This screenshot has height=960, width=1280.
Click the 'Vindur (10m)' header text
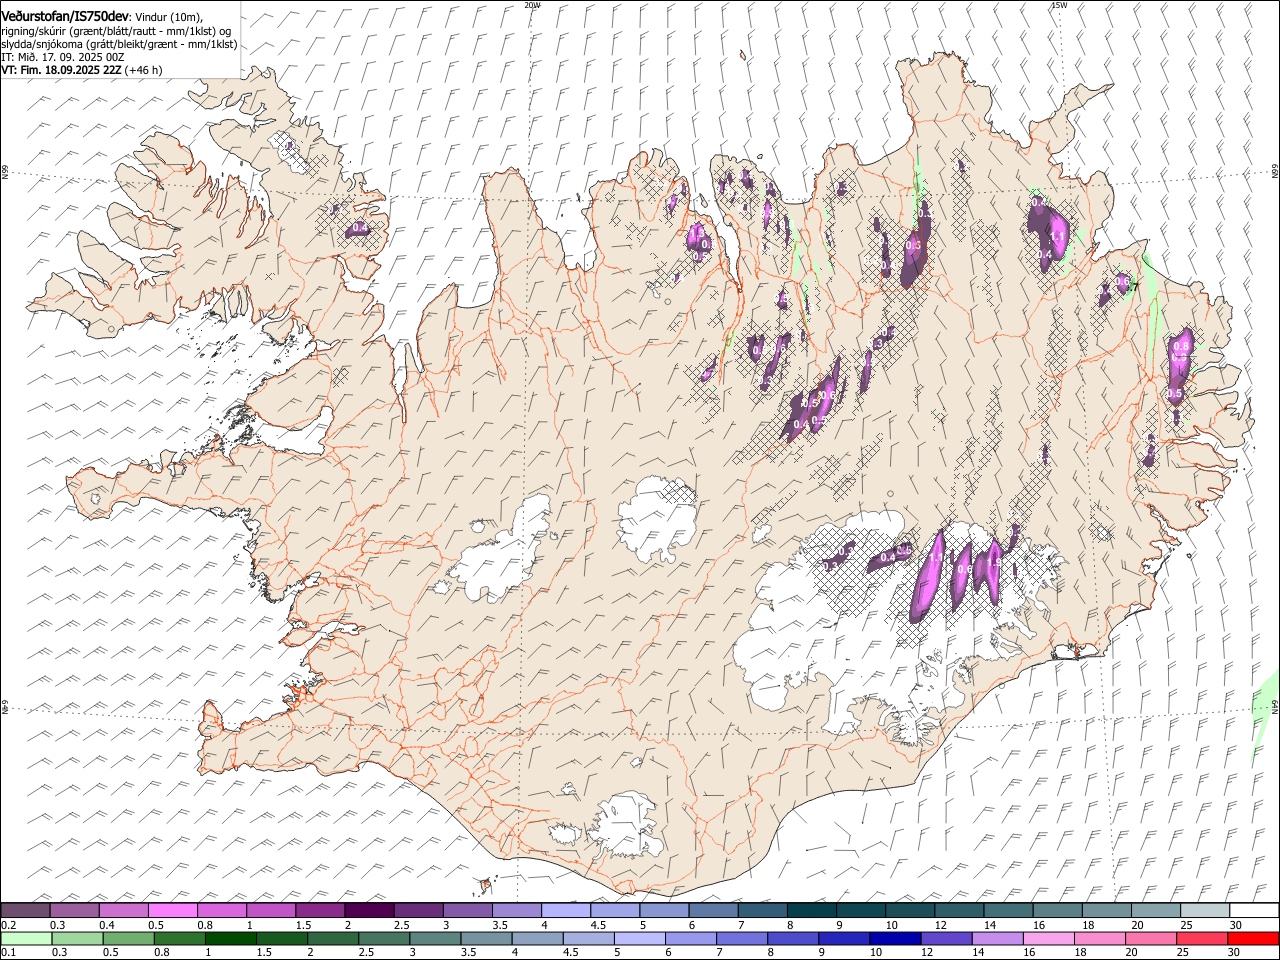click(168, 17)
